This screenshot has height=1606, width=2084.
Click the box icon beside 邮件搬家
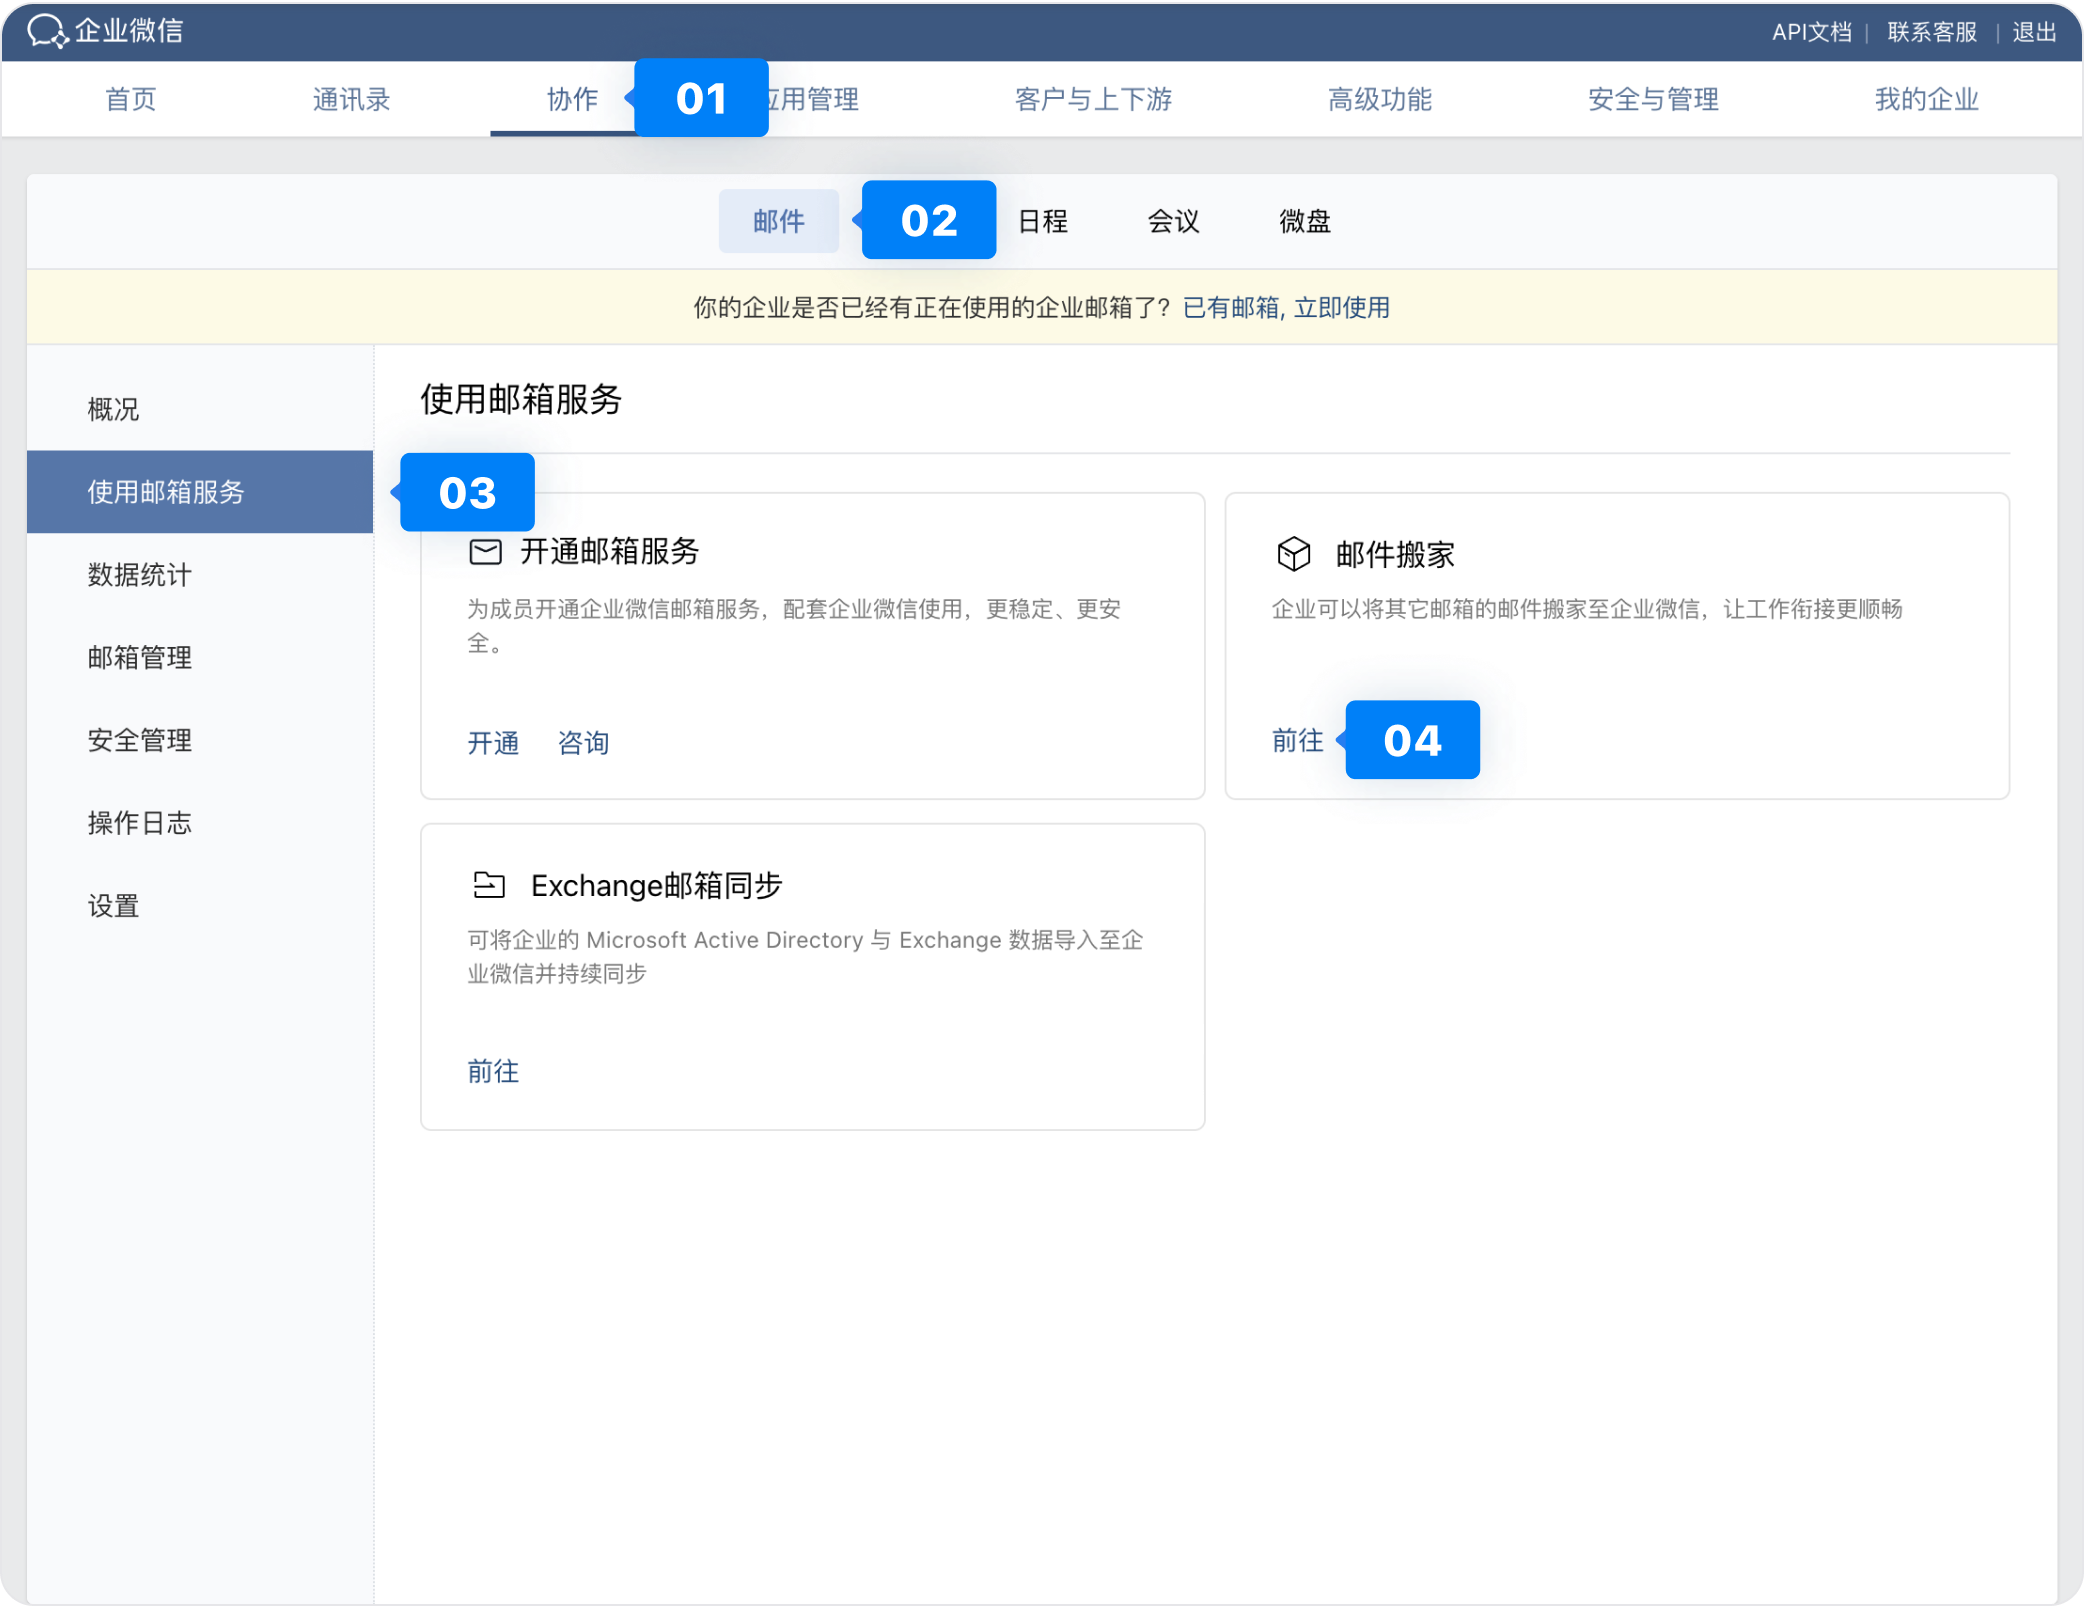[x=1293, y=554]
